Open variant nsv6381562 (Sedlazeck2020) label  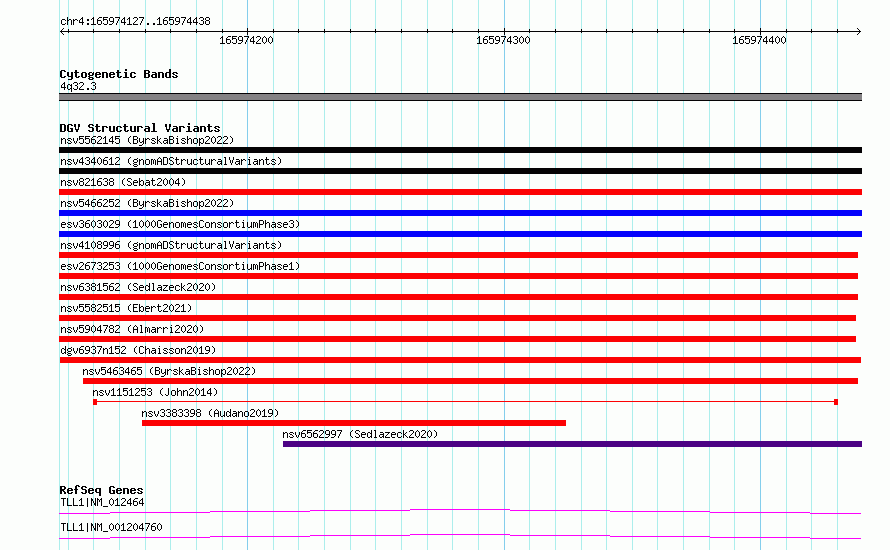click(138, 287)
